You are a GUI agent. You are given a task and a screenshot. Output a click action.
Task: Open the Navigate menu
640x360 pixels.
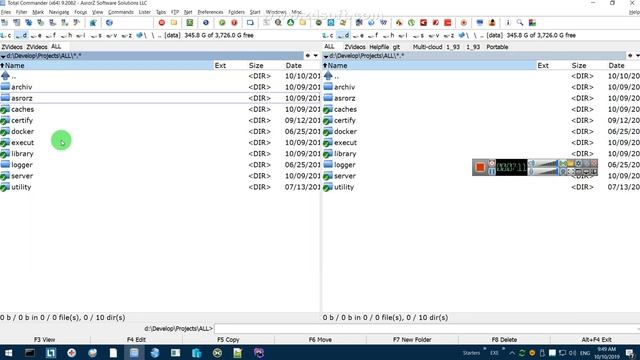pos(59,12)
